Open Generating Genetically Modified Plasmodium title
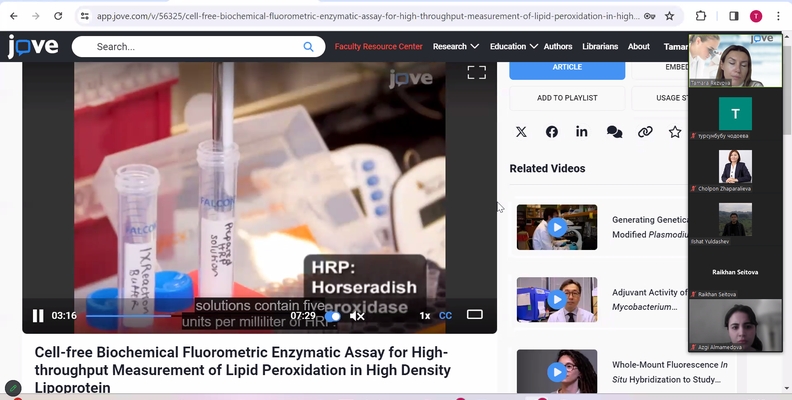792x400 pixels. tap(650, 227)
